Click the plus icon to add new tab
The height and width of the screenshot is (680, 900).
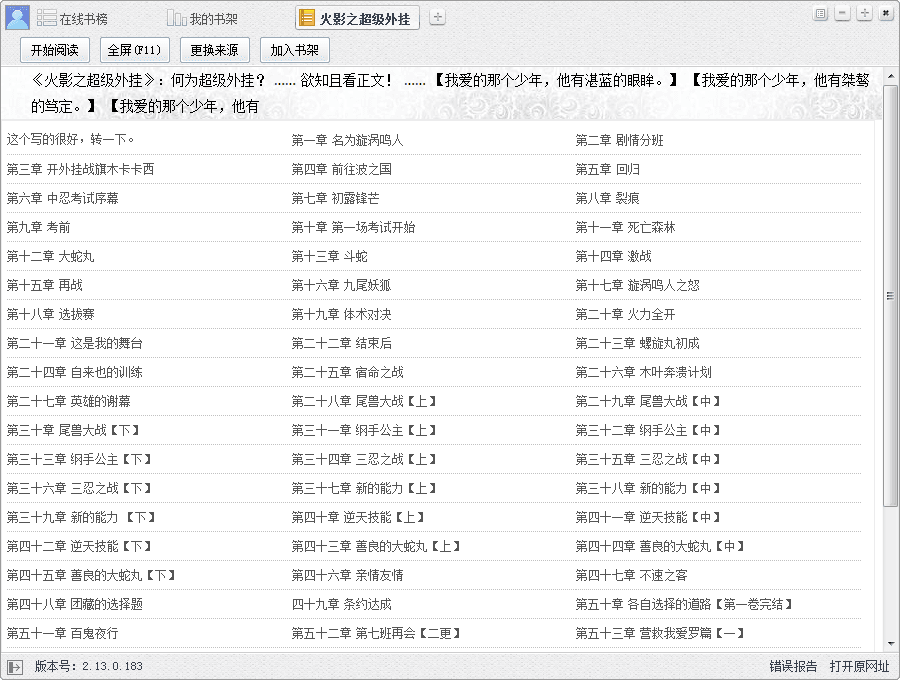438,18
